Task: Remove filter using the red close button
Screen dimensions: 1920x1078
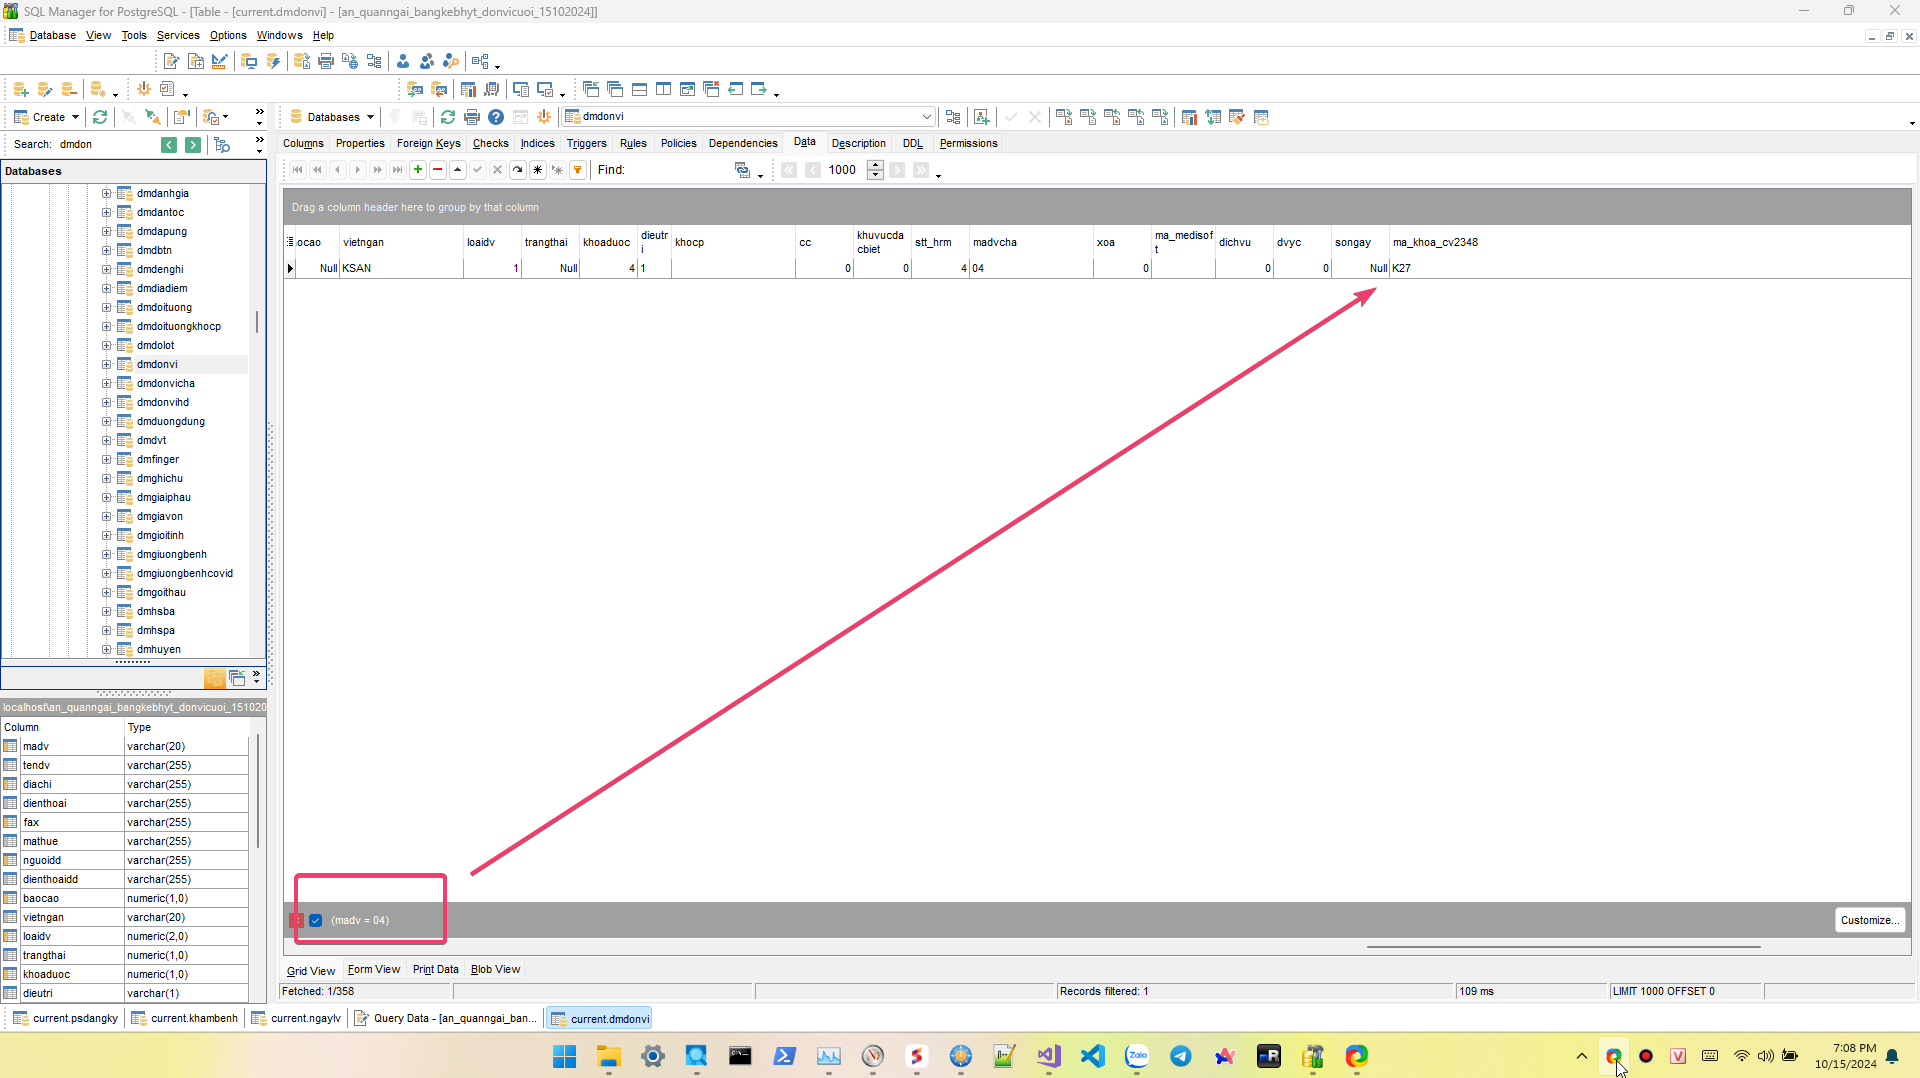Action: [x=297, y=920]
